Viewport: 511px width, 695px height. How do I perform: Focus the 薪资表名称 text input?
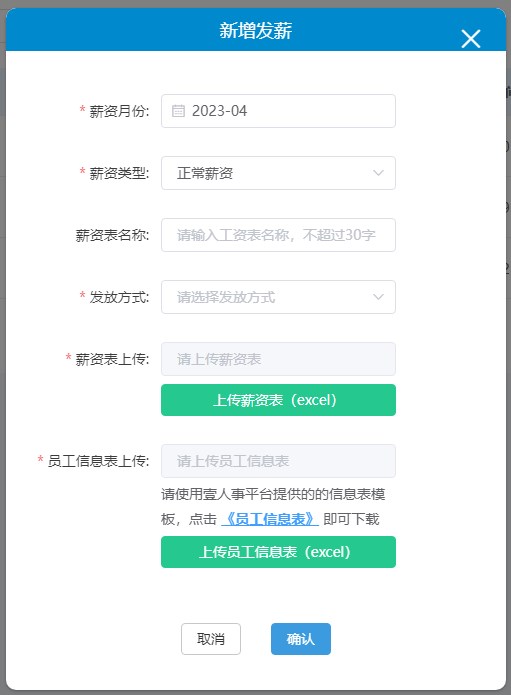[x=278, y=235]
